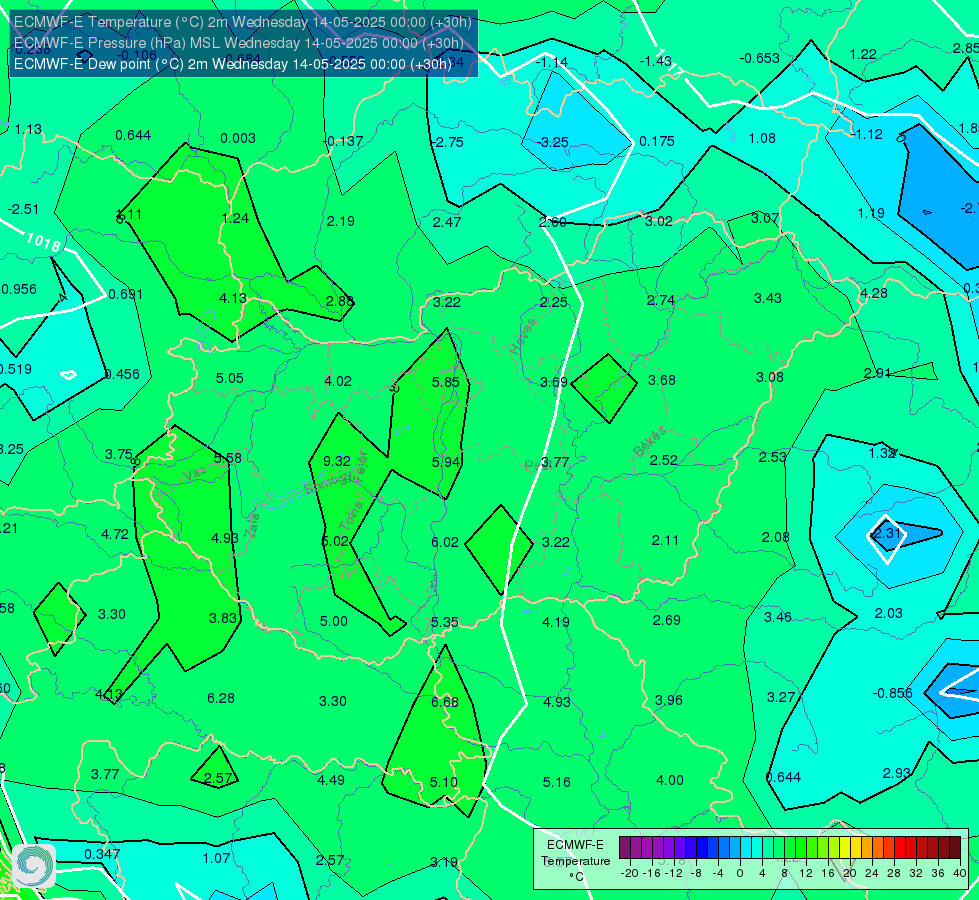Click the Tolna region name
The image size is (979, 900).
point(351,516)
